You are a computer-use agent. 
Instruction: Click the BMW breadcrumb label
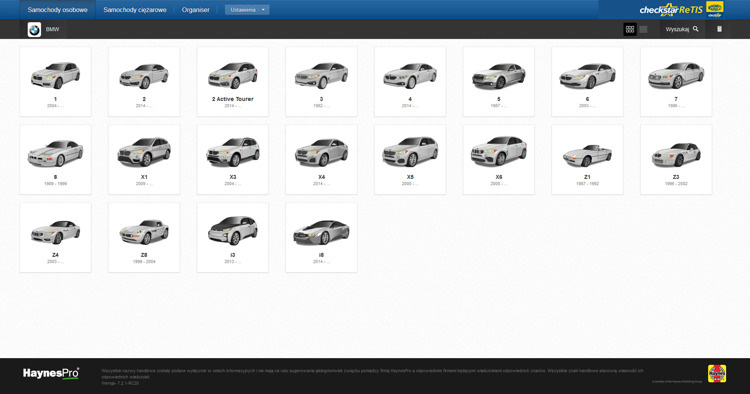pos(53,30)
